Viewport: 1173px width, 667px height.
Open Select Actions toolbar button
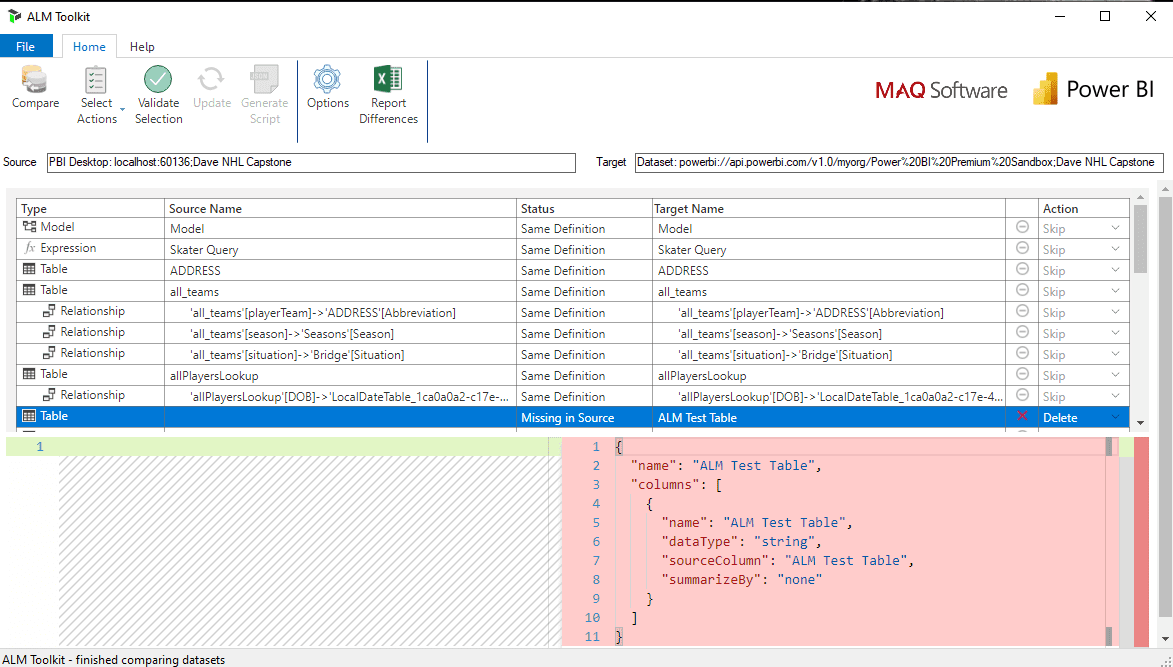pos(97,95)
